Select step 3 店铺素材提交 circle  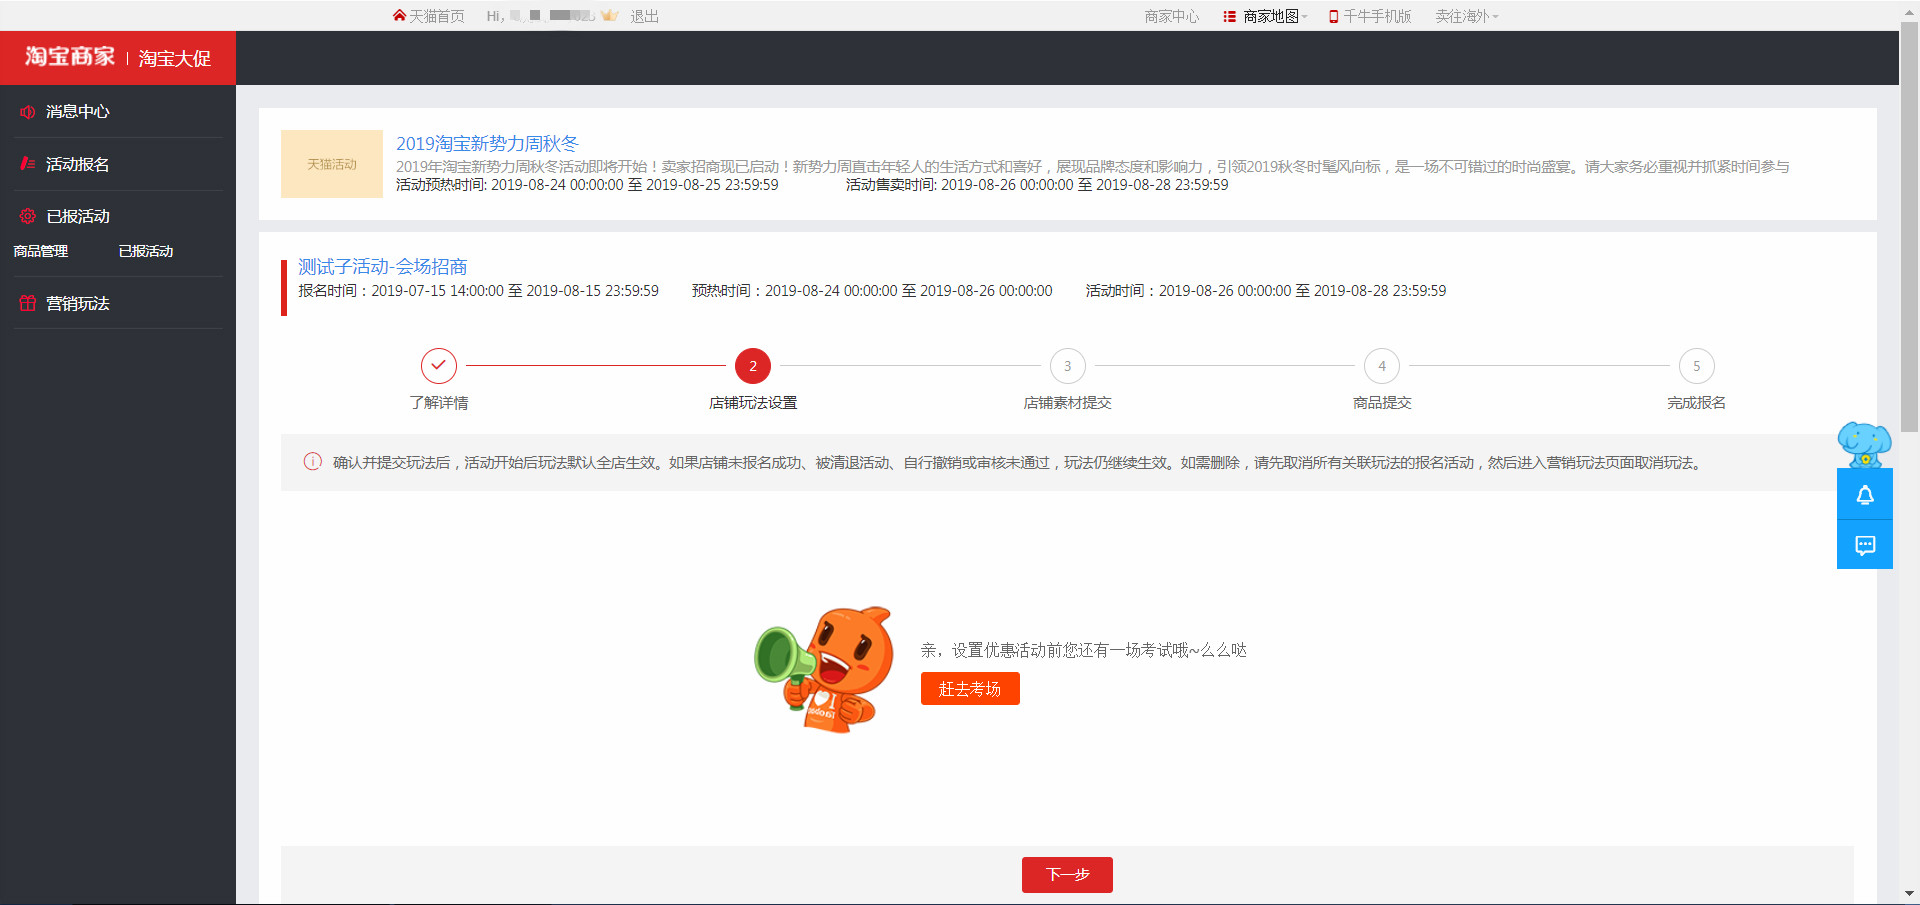[x=1068, y=366]
